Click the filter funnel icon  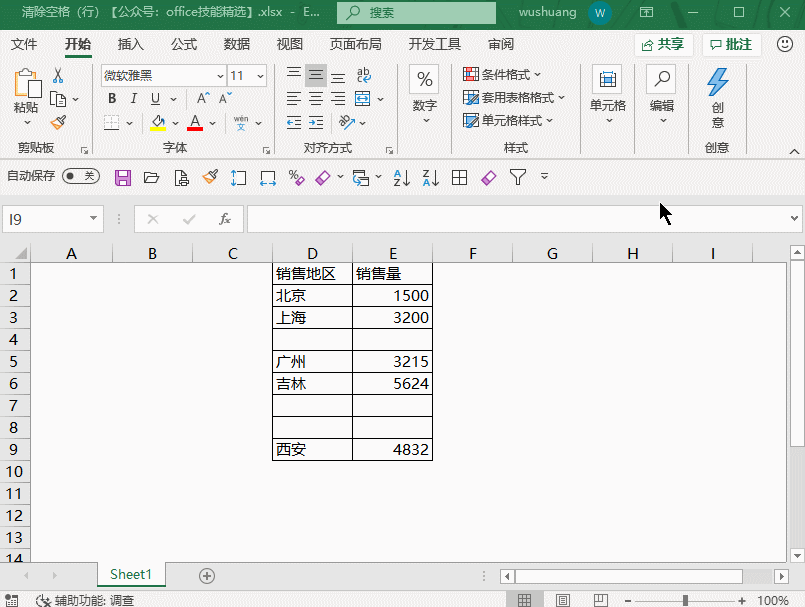518,177
